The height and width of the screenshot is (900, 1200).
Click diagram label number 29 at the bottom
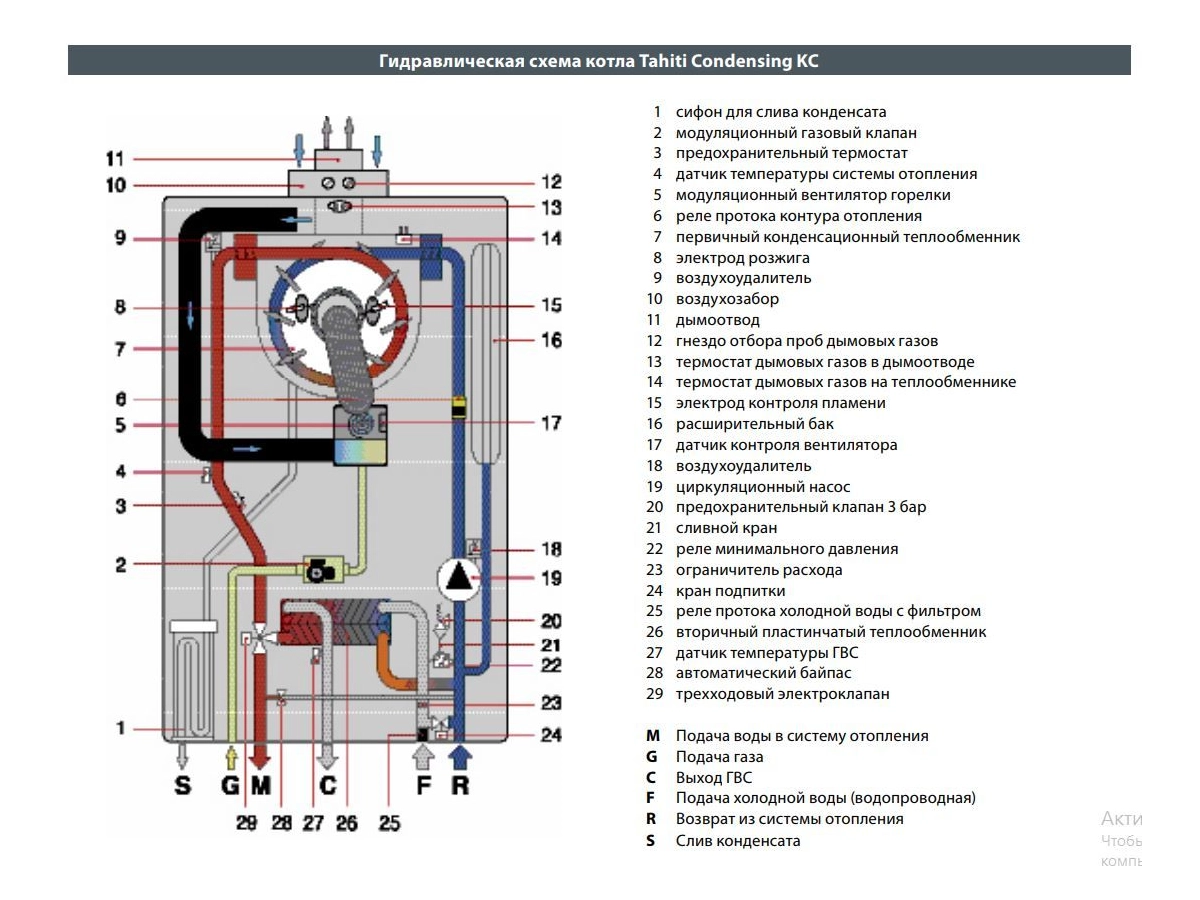click(x=246, y=823)
